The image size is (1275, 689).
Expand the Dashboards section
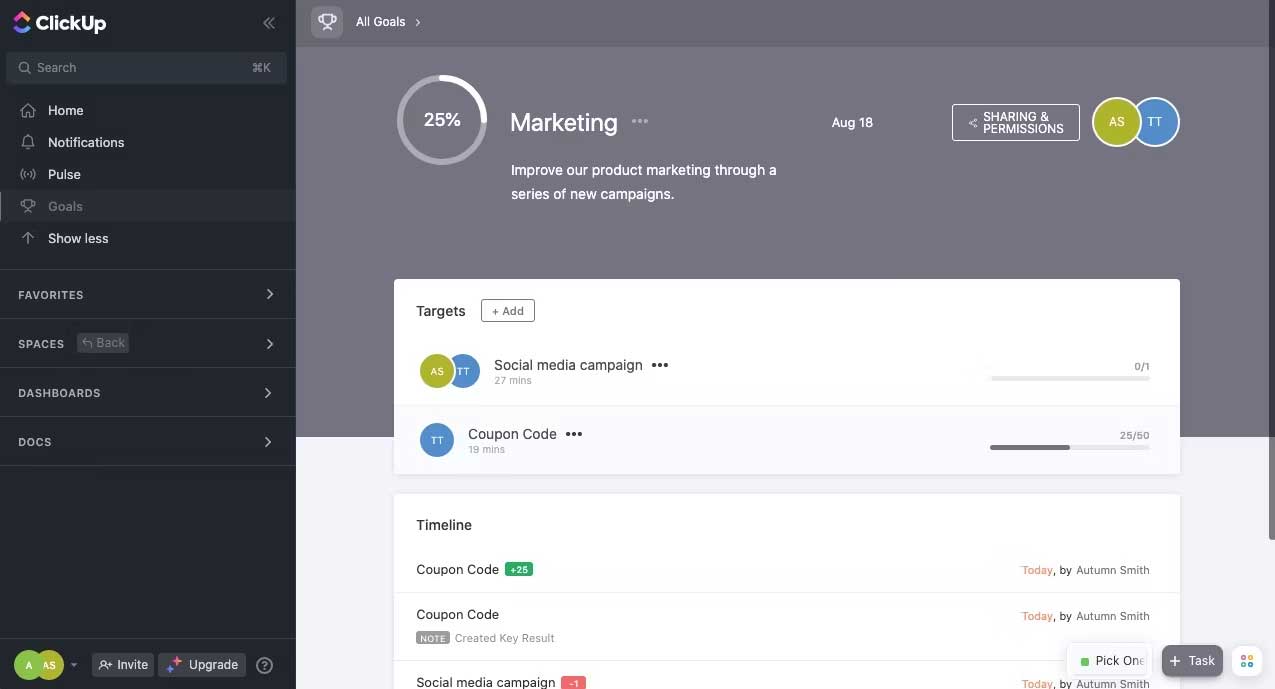pyautogui.click(x=268, y=393)
